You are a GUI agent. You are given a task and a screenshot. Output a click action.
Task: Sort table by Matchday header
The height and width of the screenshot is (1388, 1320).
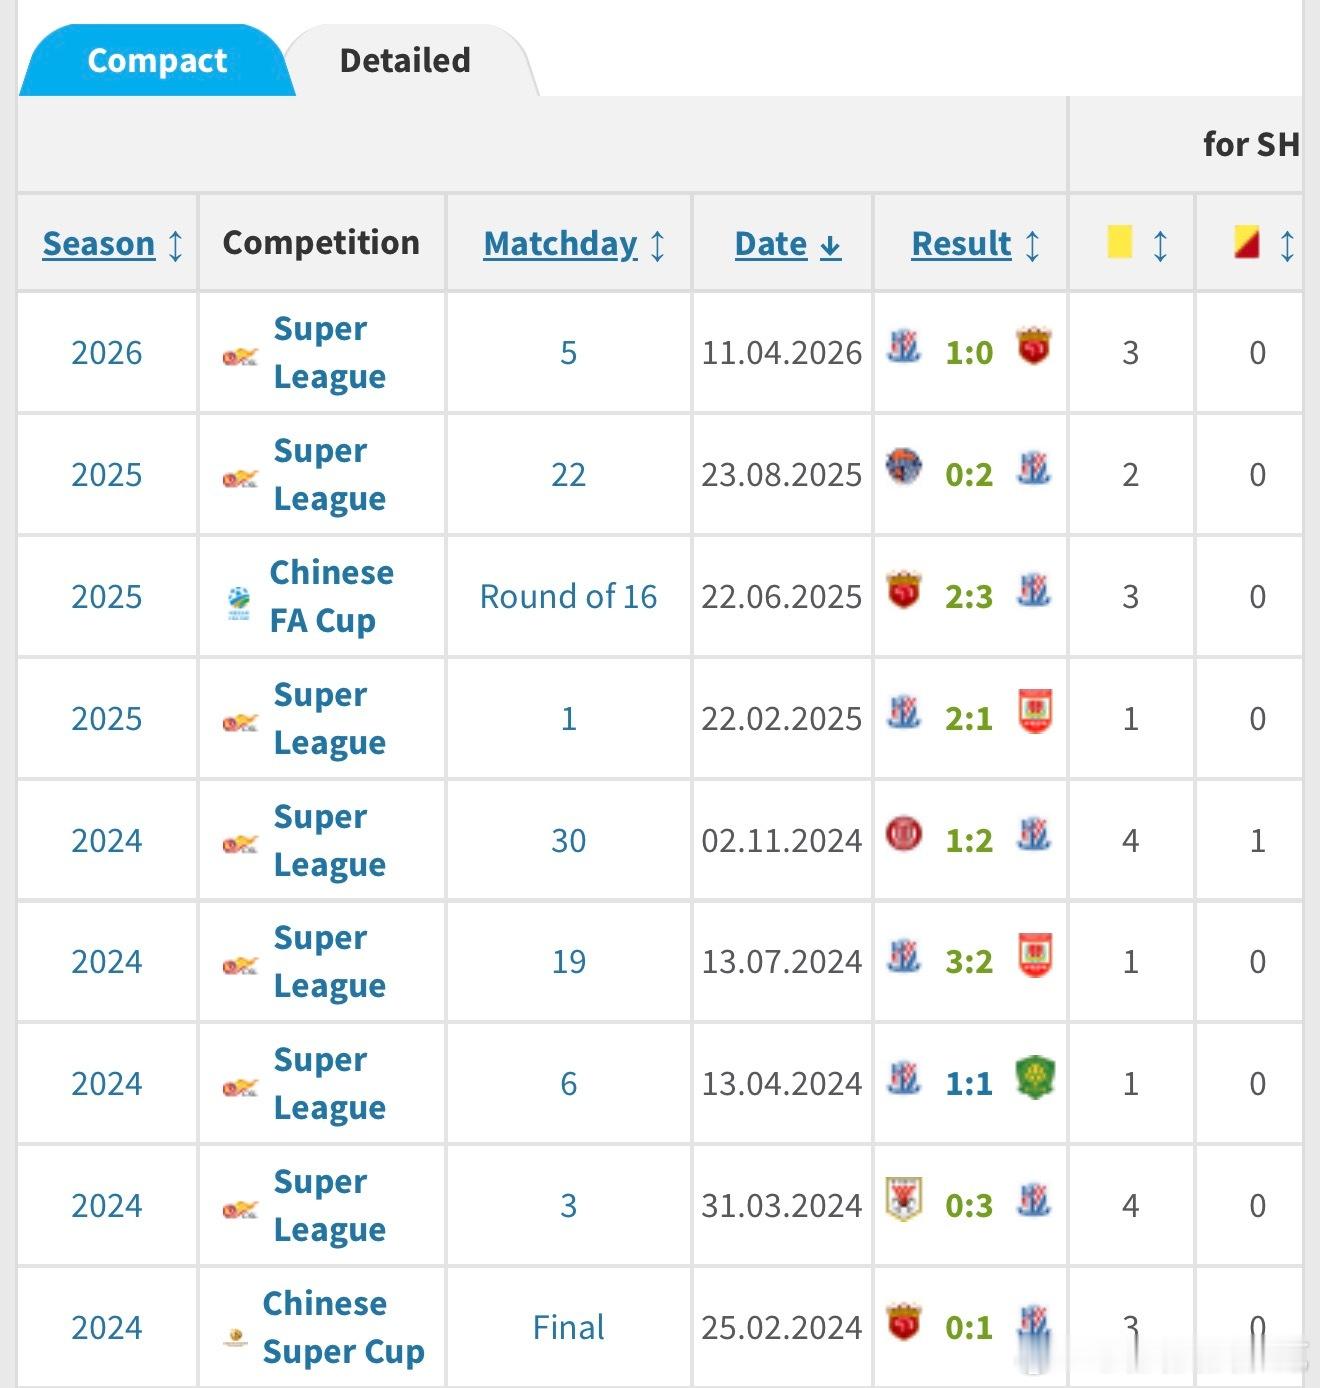point(560,244)
